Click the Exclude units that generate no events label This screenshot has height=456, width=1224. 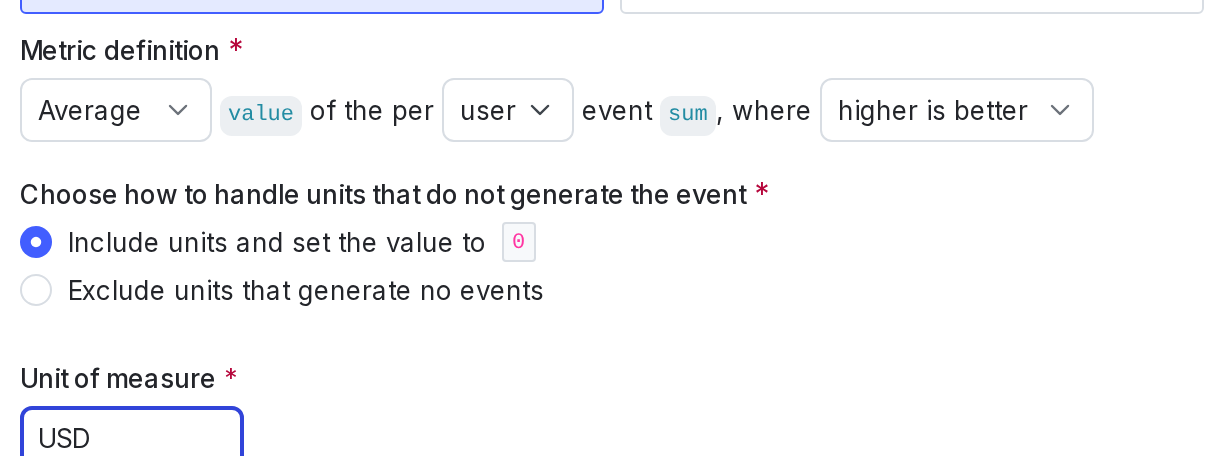tap(305, 291)
